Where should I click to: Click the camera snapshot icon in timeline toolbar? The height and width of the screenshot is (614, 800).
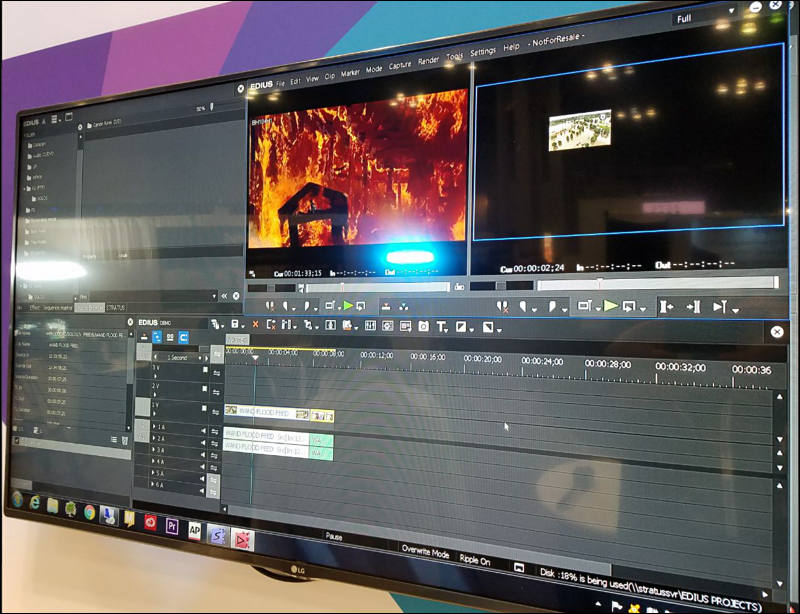click(x=423, y=326)
